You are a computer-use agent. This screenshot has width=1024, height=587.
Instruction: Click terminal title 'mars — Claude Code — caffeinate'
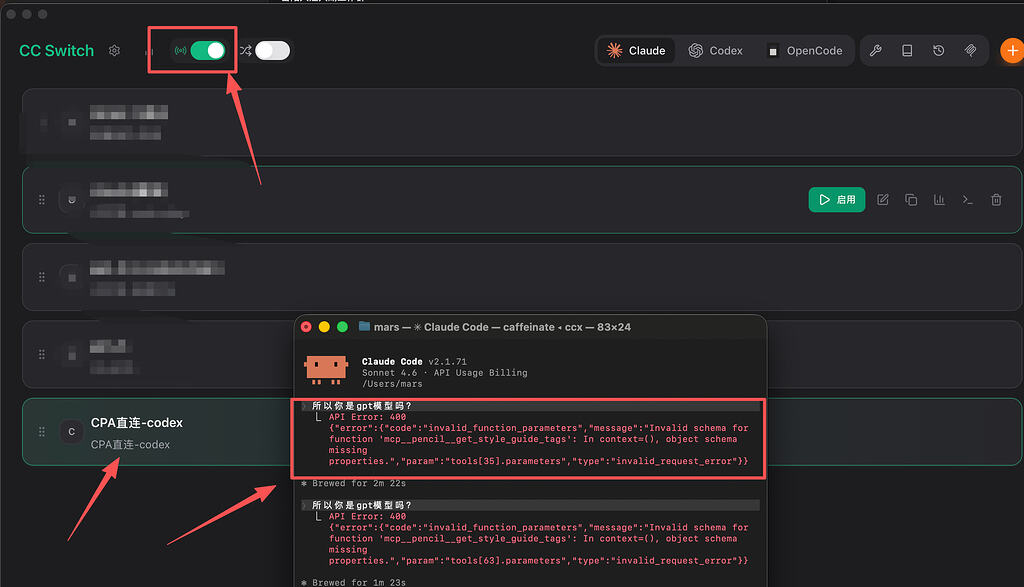502,326
